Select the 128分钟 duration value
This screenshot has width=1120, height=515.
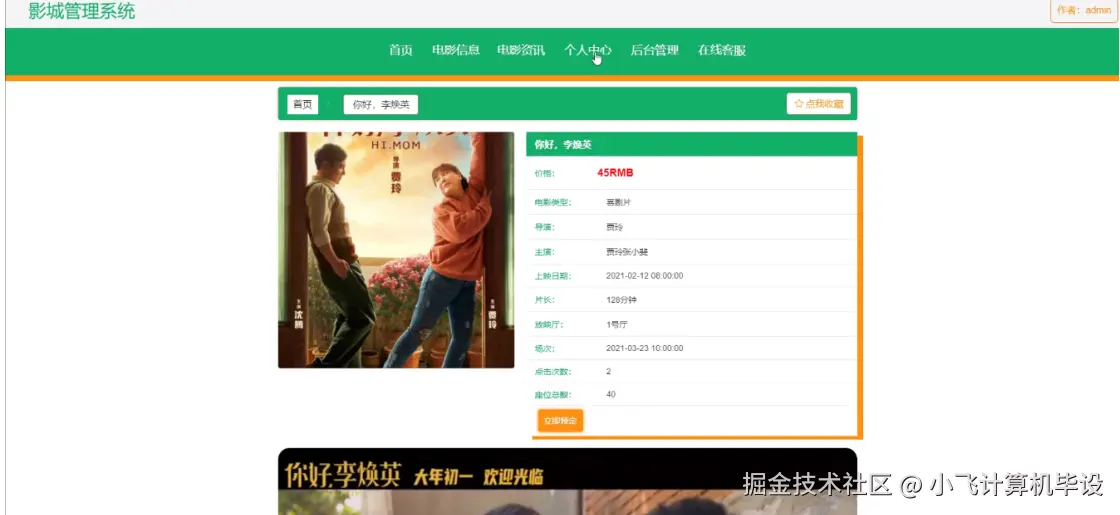(x=621, y=300)
